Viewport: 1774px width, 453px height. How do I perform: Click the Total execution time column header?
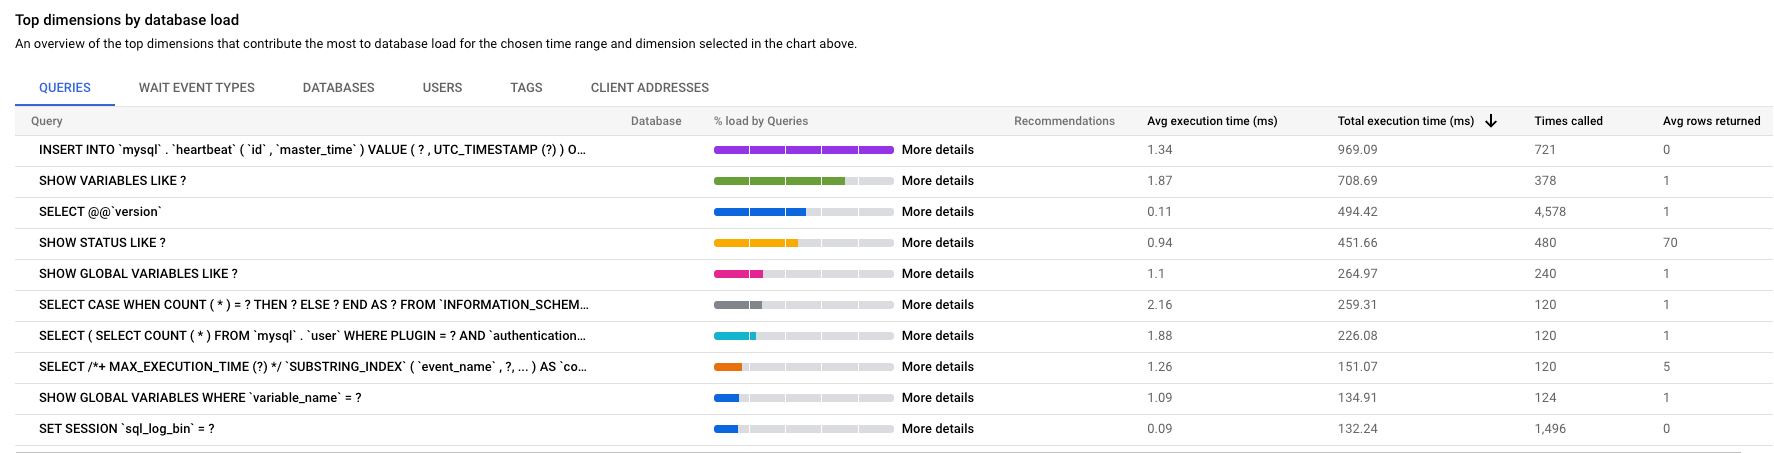click(x=1405, y=121)
